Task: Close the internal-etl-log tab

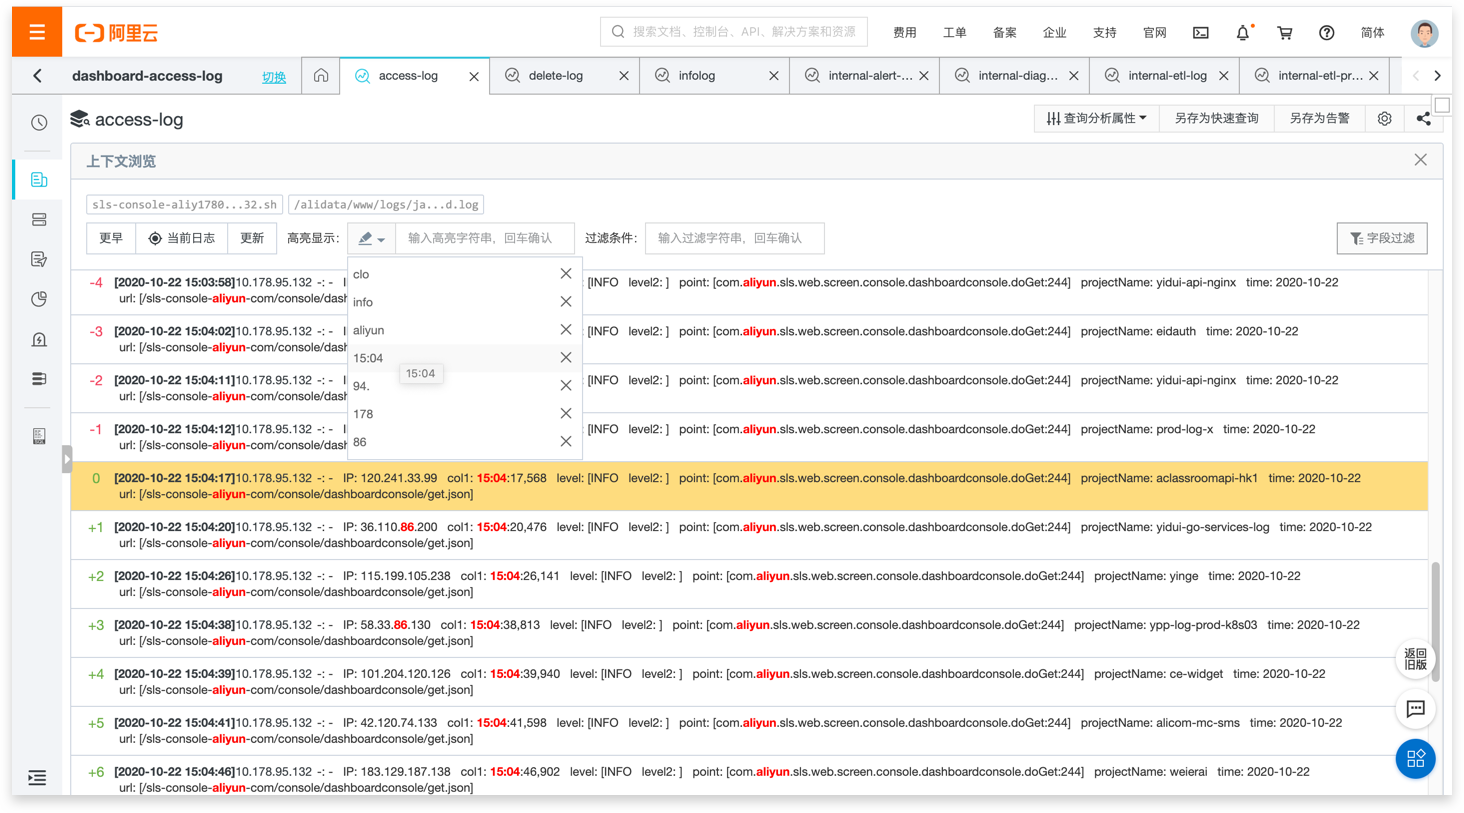Action: 1224,76
